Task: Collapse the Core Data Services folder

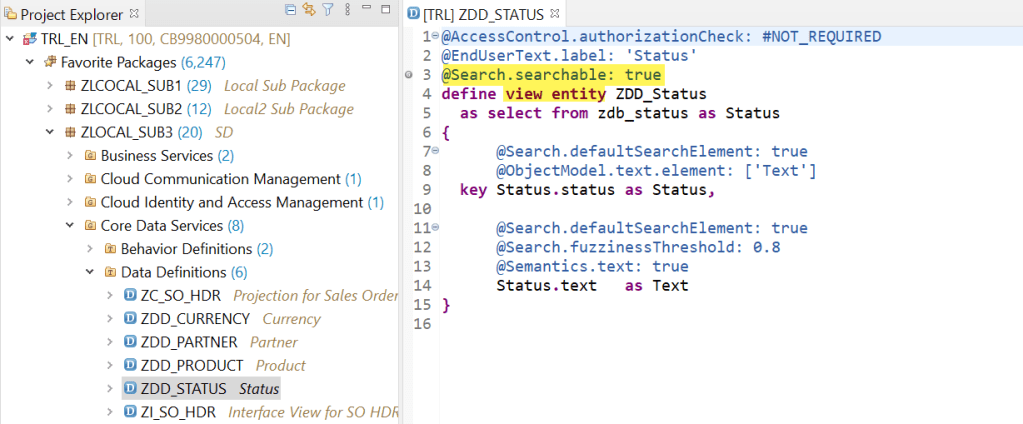Action: click(x=70, y=226)
